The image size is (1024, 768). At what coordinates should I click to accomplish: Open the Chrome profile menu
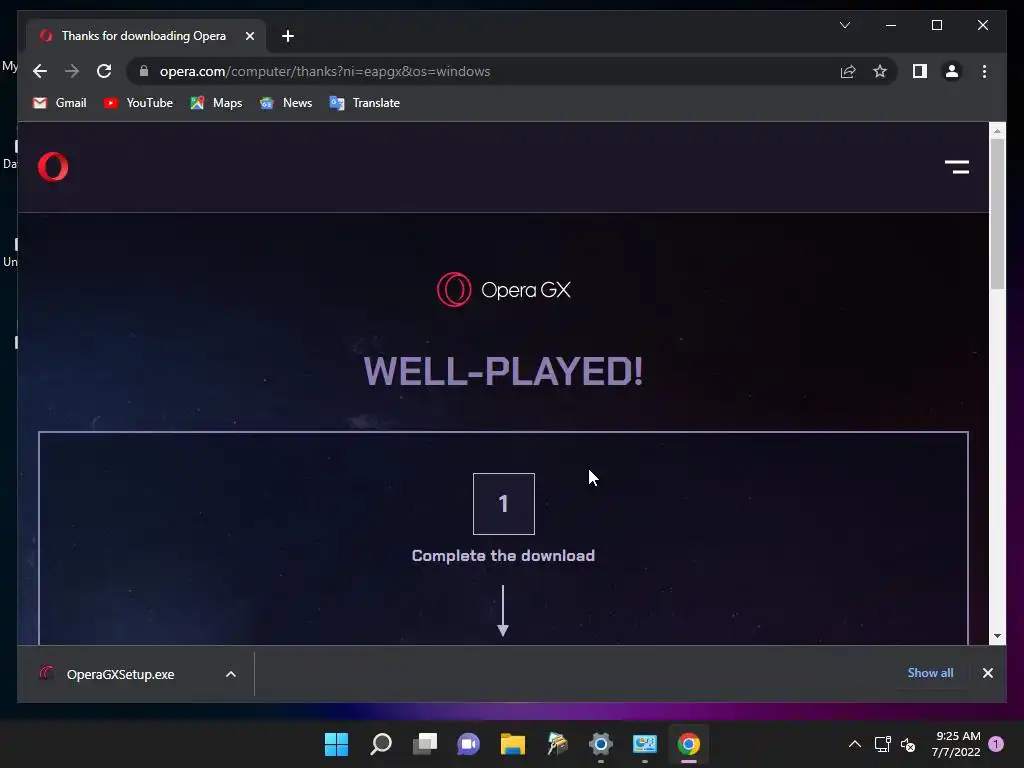coord(952,71)
